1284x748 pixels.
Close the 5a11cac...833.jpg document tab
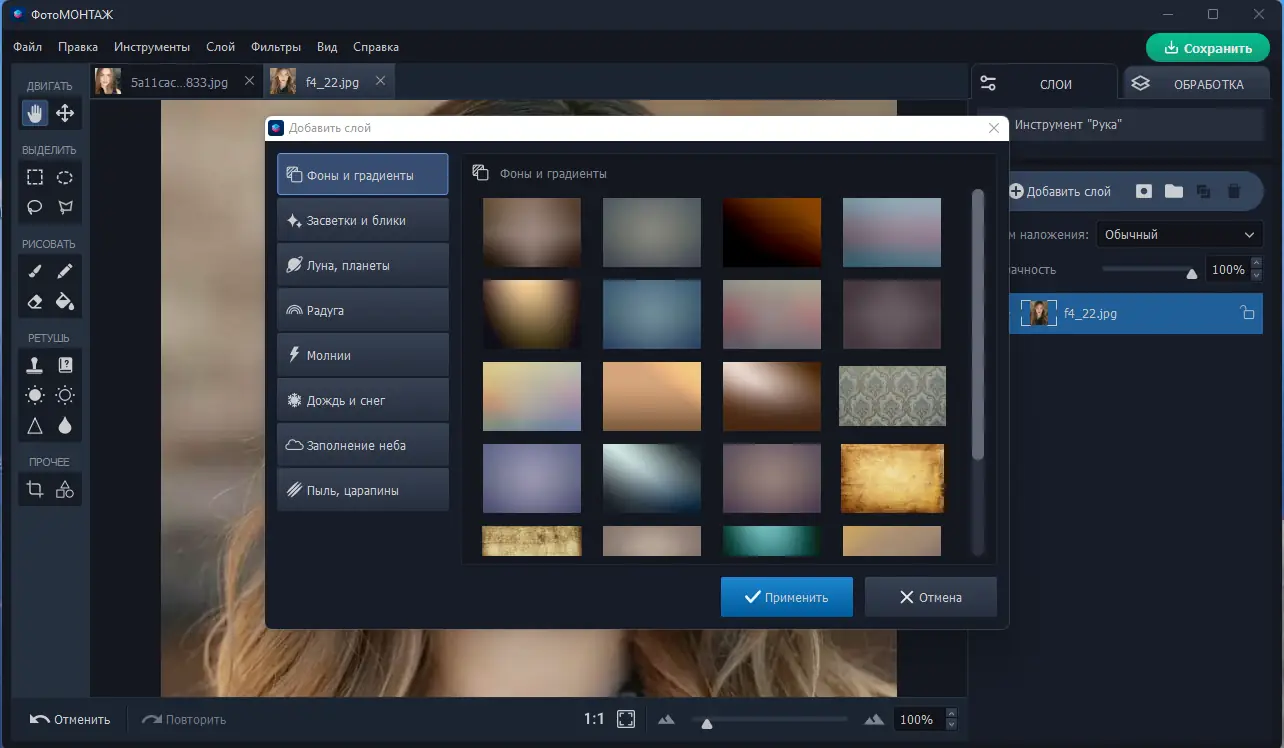pos(250,82)
